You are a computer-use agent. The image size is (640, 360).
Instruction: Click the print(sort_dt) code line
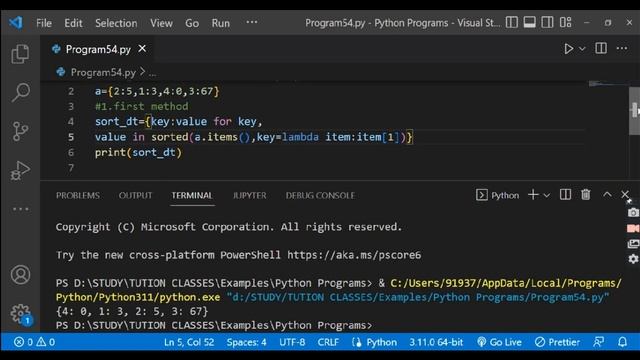[138, 152]
